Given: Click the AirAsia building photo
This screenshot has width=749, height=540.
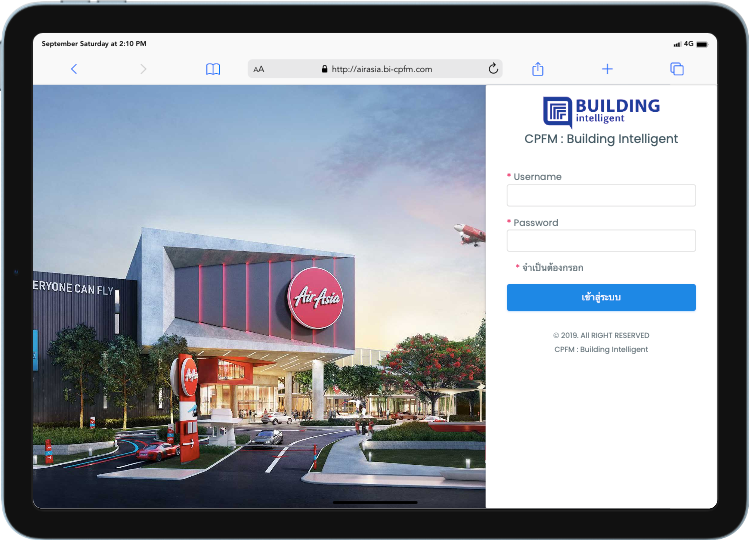Looking at the screenshot, I should pyautogui.click(x=259, y=296).
